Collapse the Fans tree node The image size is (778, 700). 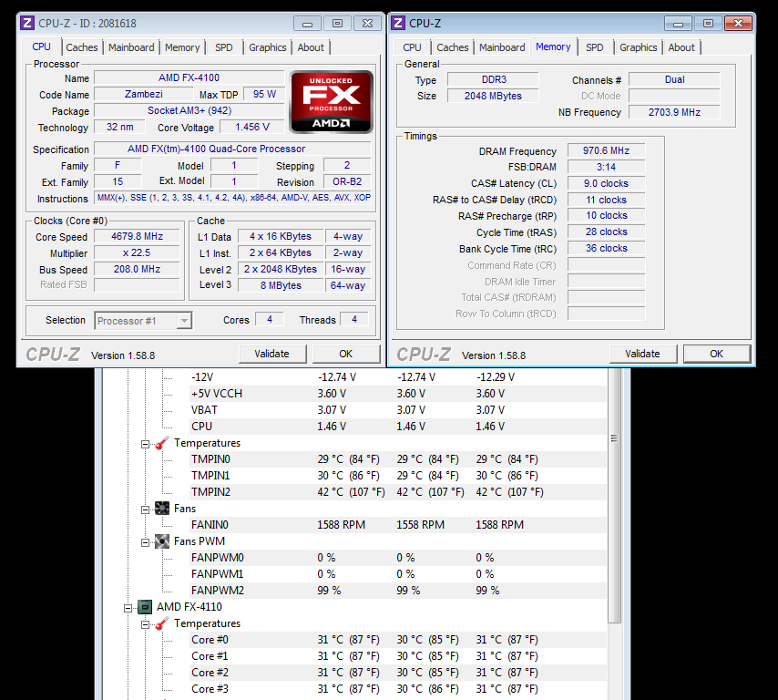145,509
